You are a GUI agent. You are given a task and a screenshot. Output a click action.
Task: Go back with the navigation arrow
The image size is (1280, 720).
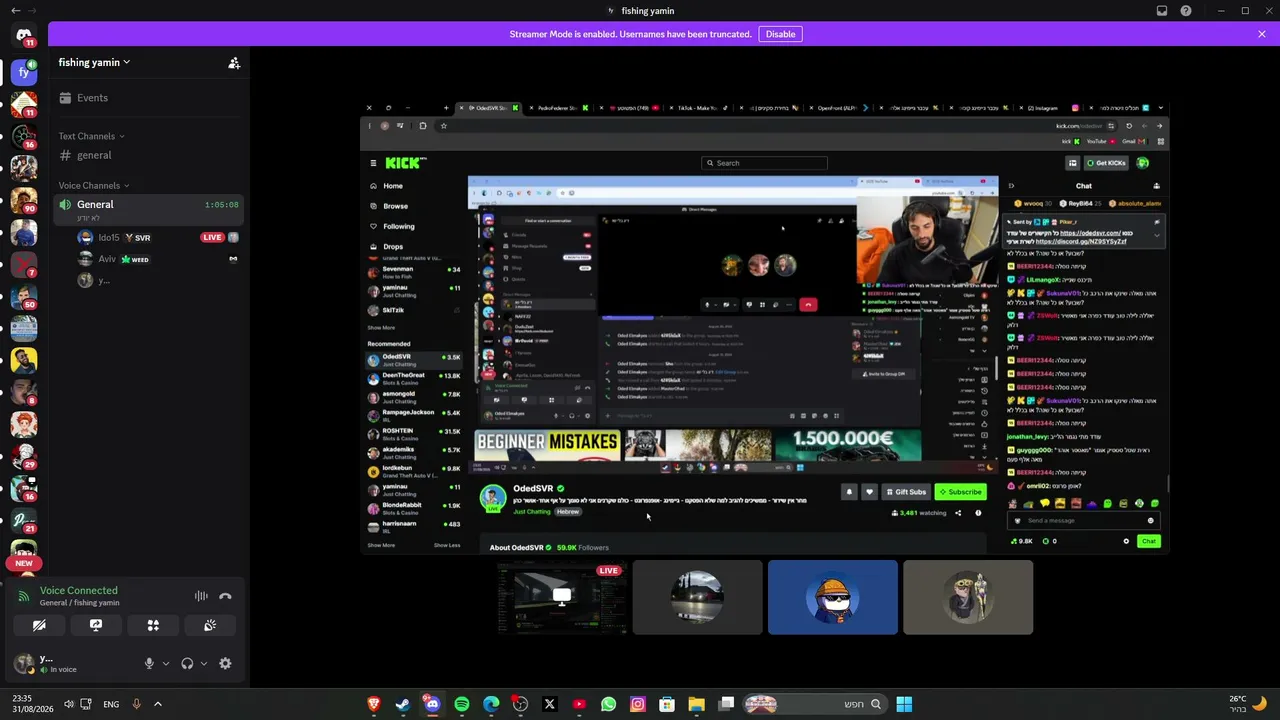click(15, 11)
